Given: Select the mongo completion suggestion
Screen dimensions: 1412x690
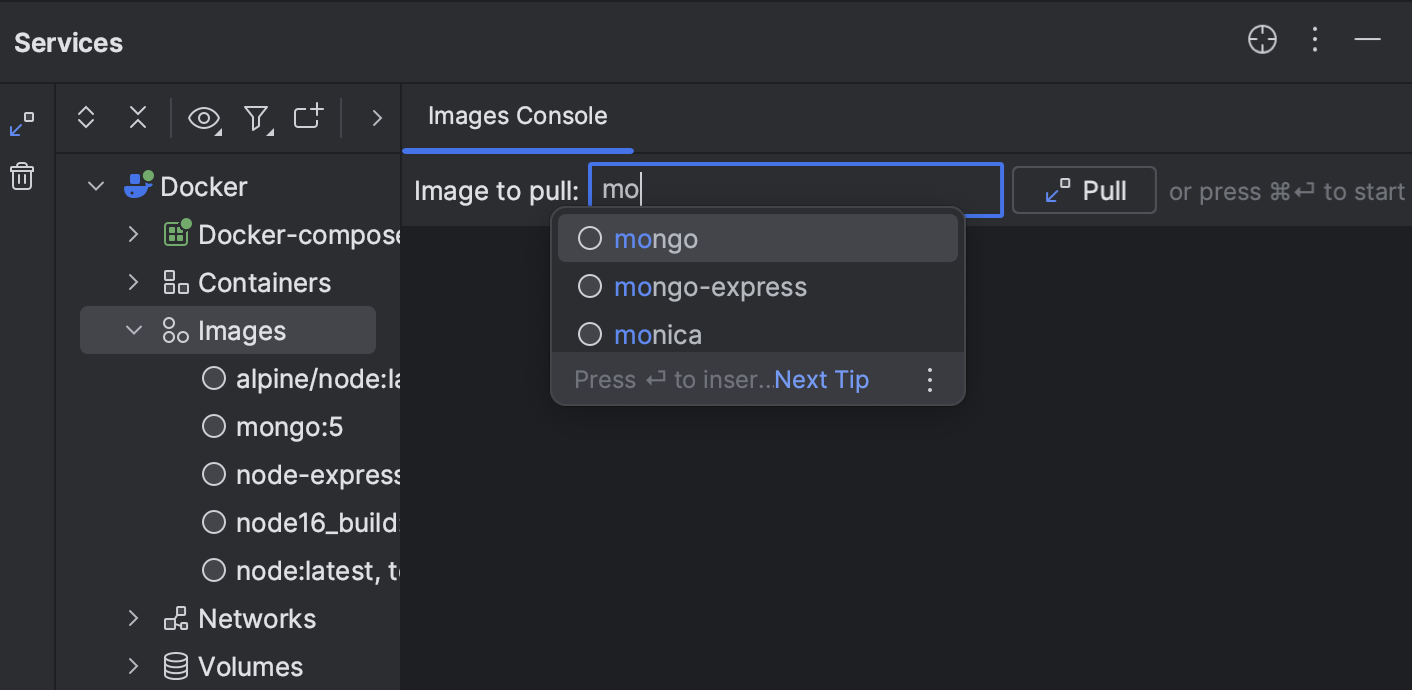Looking at the screenshot, I should pos(656,238).
